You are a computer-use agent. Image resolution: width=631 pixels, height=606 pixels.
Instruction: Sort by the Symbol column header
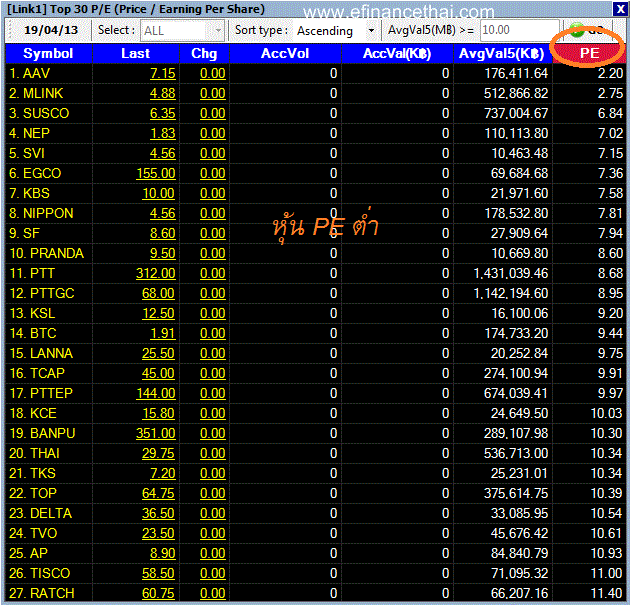pyautogui.click(x=48, y=54)
